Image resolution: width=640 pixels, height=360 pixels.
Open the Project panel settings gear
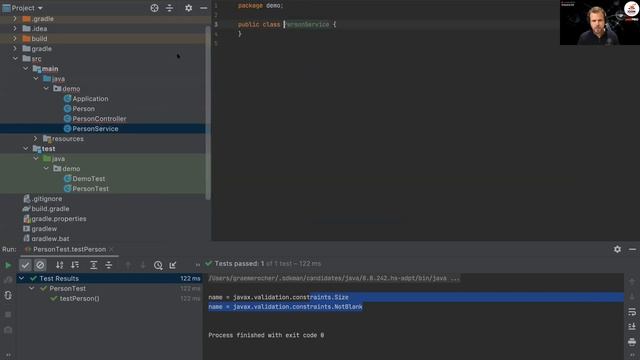[188, 8]
